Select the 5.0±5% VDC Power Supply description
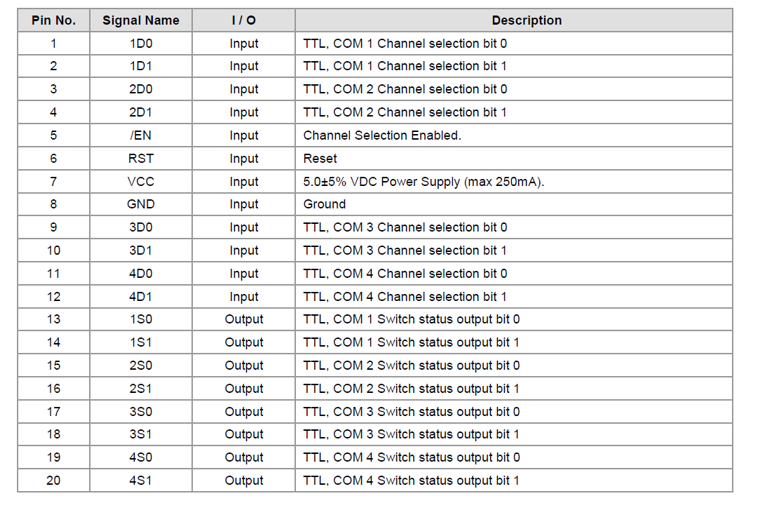The height and width of the screenshot is (522, 761). (424, 181)
